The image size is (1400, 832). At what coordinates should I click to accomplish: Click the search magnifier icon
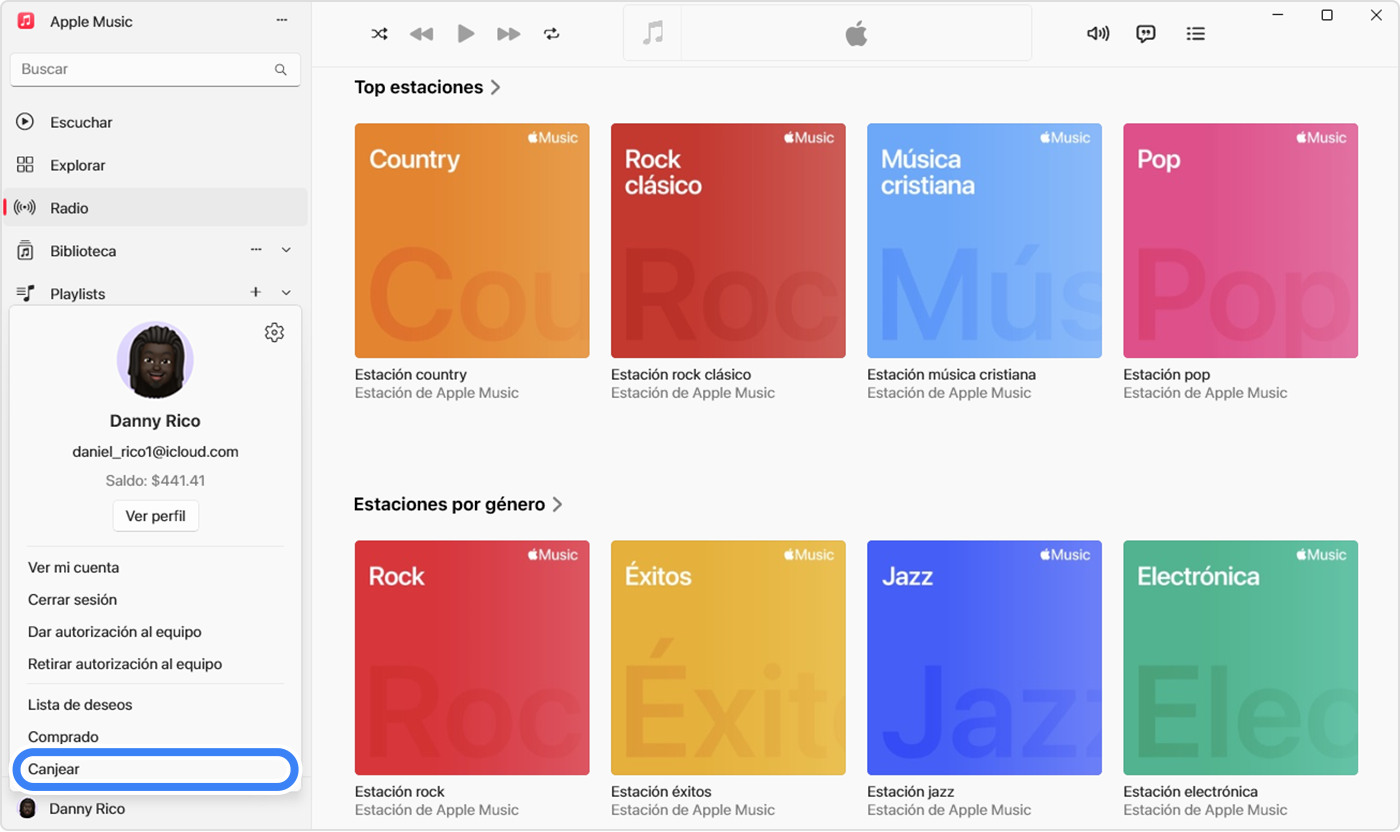[280, 70]
